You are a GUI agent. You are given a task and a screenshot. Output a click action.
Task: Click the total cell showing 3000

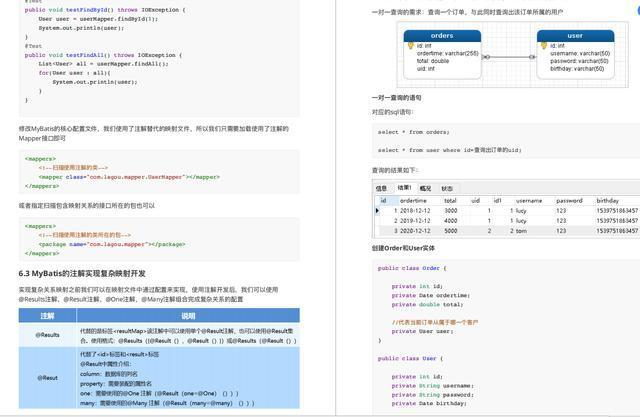point(451,211)
